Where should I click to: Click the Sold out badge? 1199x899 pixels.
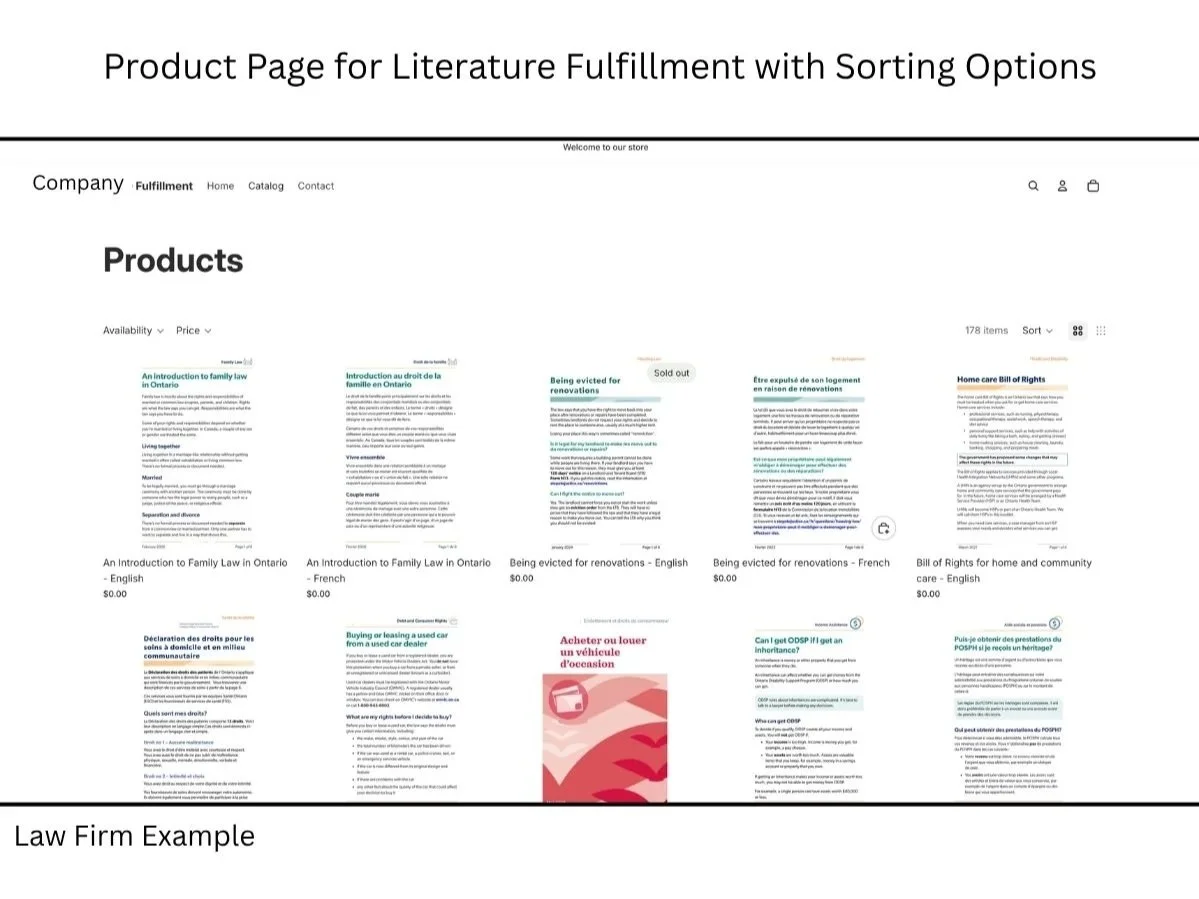[x=671, y=373]
